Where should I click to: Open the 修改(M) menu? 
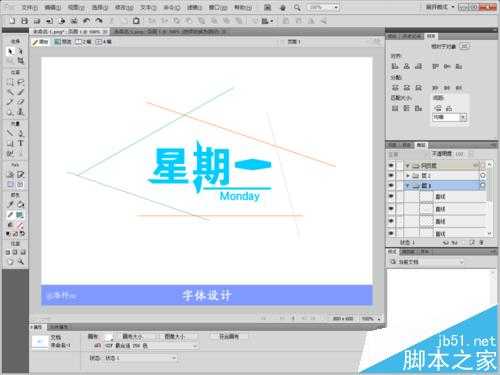point(124,7)
